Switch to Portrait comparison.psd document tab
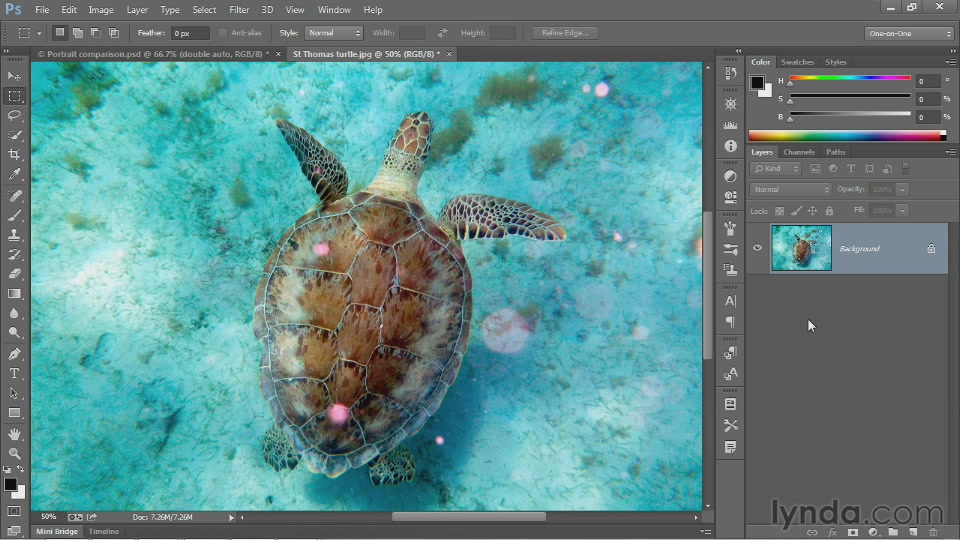This screenshot has width=960, height=540. click(x=153, y=54)
